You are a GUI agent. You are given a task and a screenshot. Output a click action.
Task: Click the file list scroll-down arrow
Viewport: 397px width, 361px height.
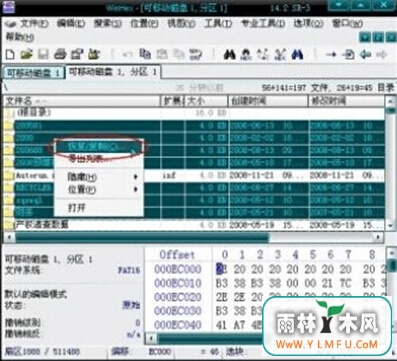pos(390,225)
